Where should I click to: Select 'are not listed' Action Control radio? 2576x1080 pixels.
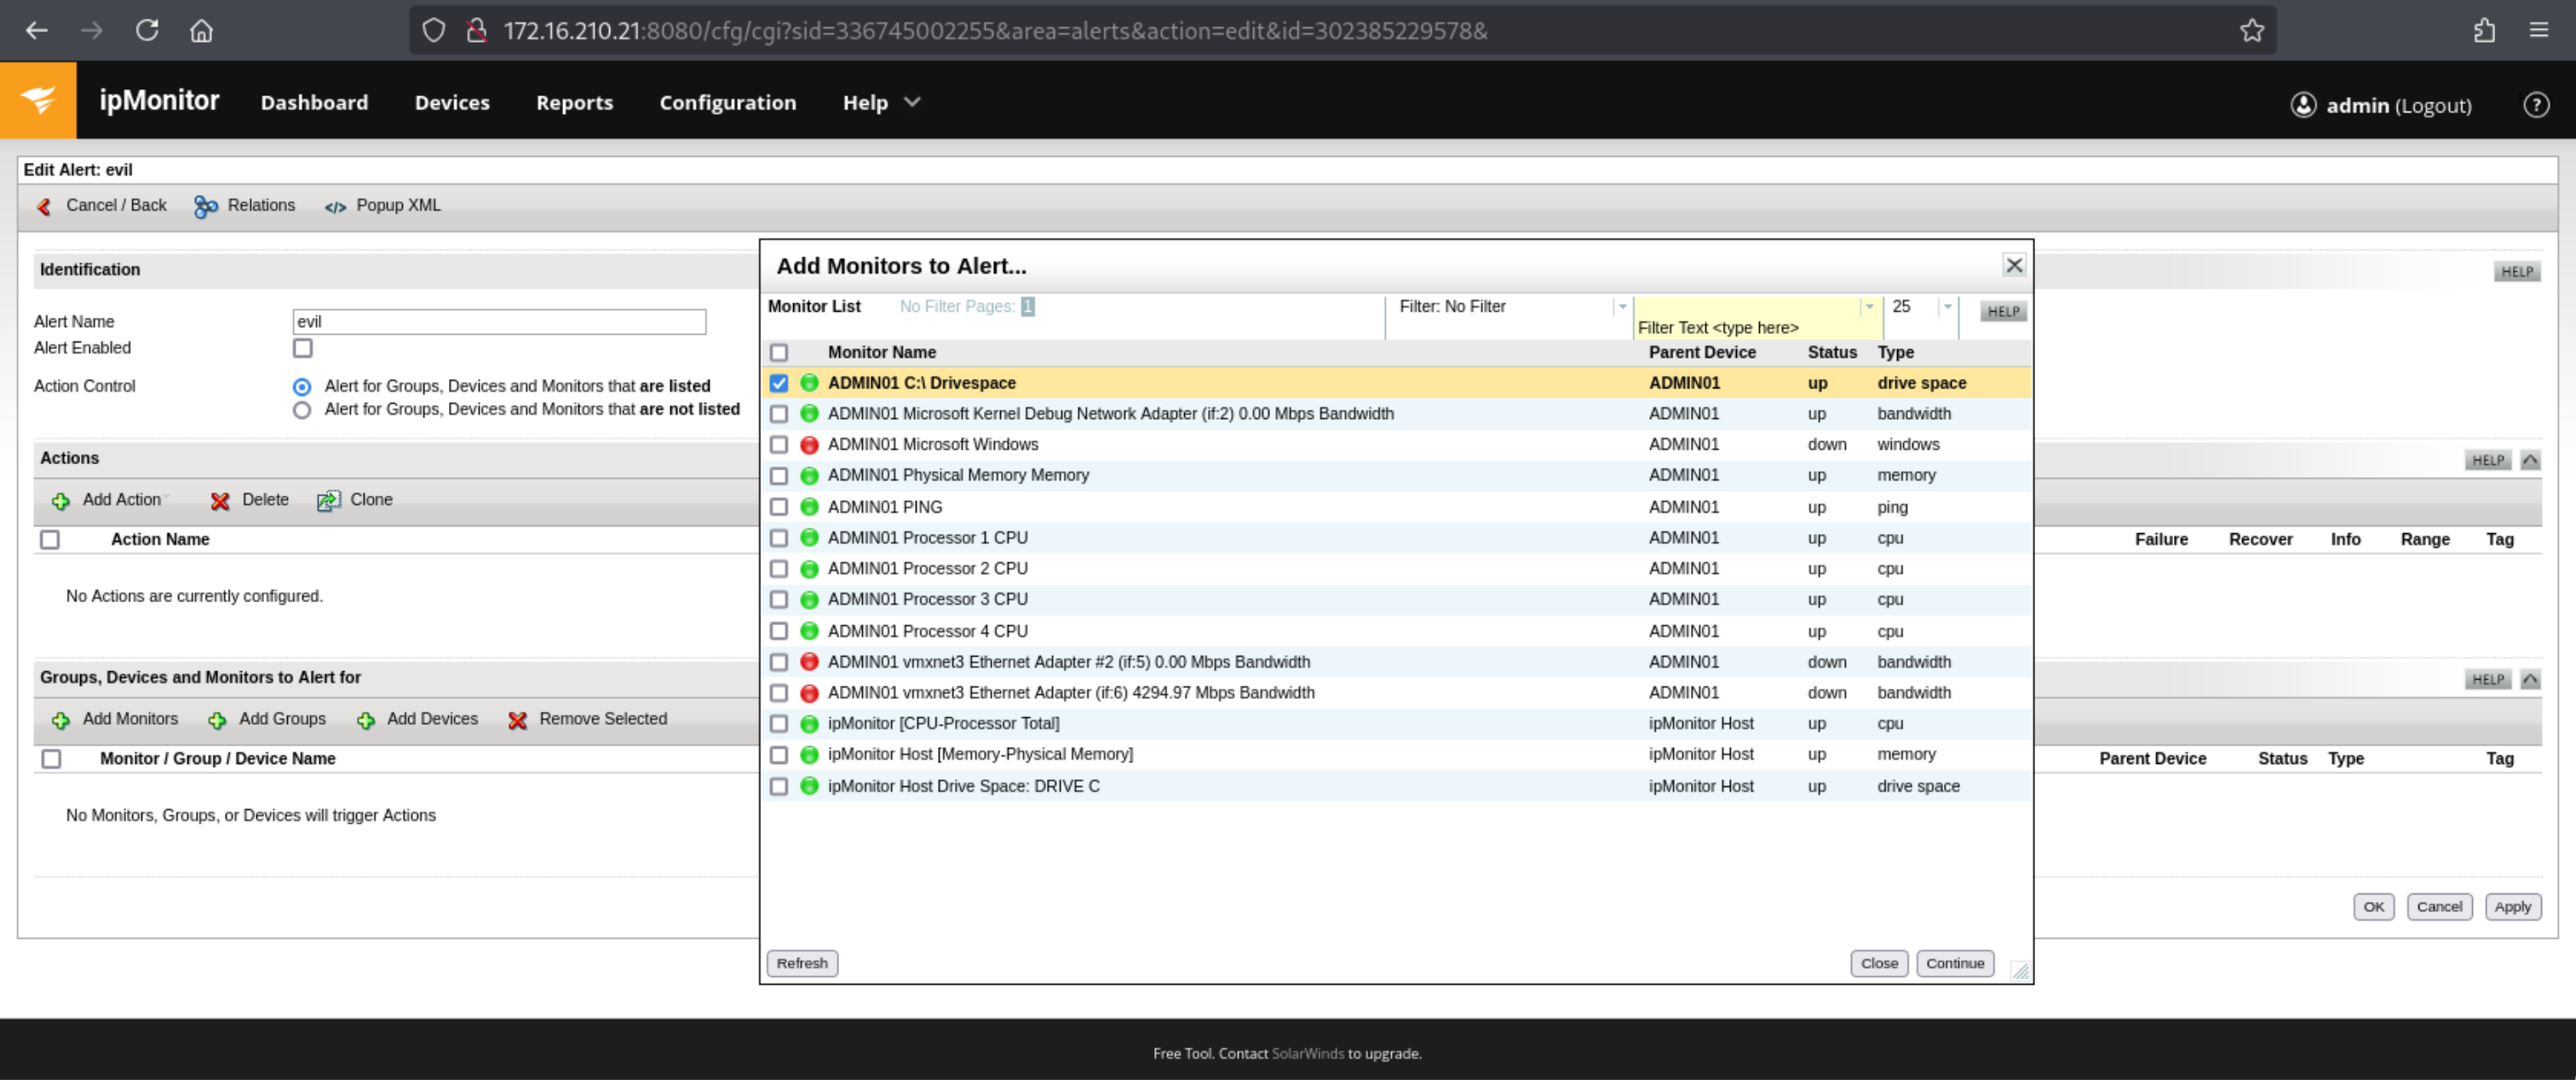(302, 410)
